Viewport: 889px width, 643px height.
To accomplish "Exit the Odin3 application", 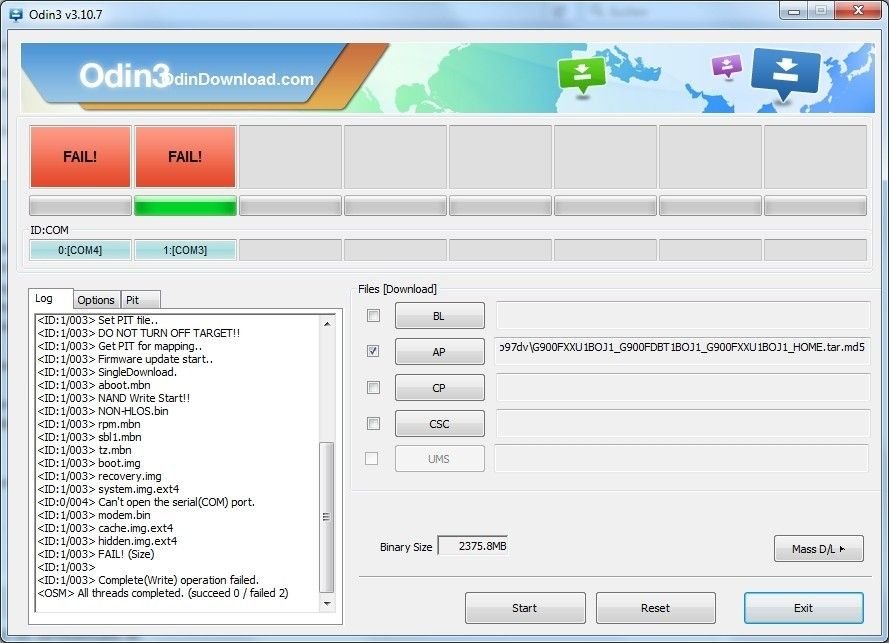I will [803, 608].
